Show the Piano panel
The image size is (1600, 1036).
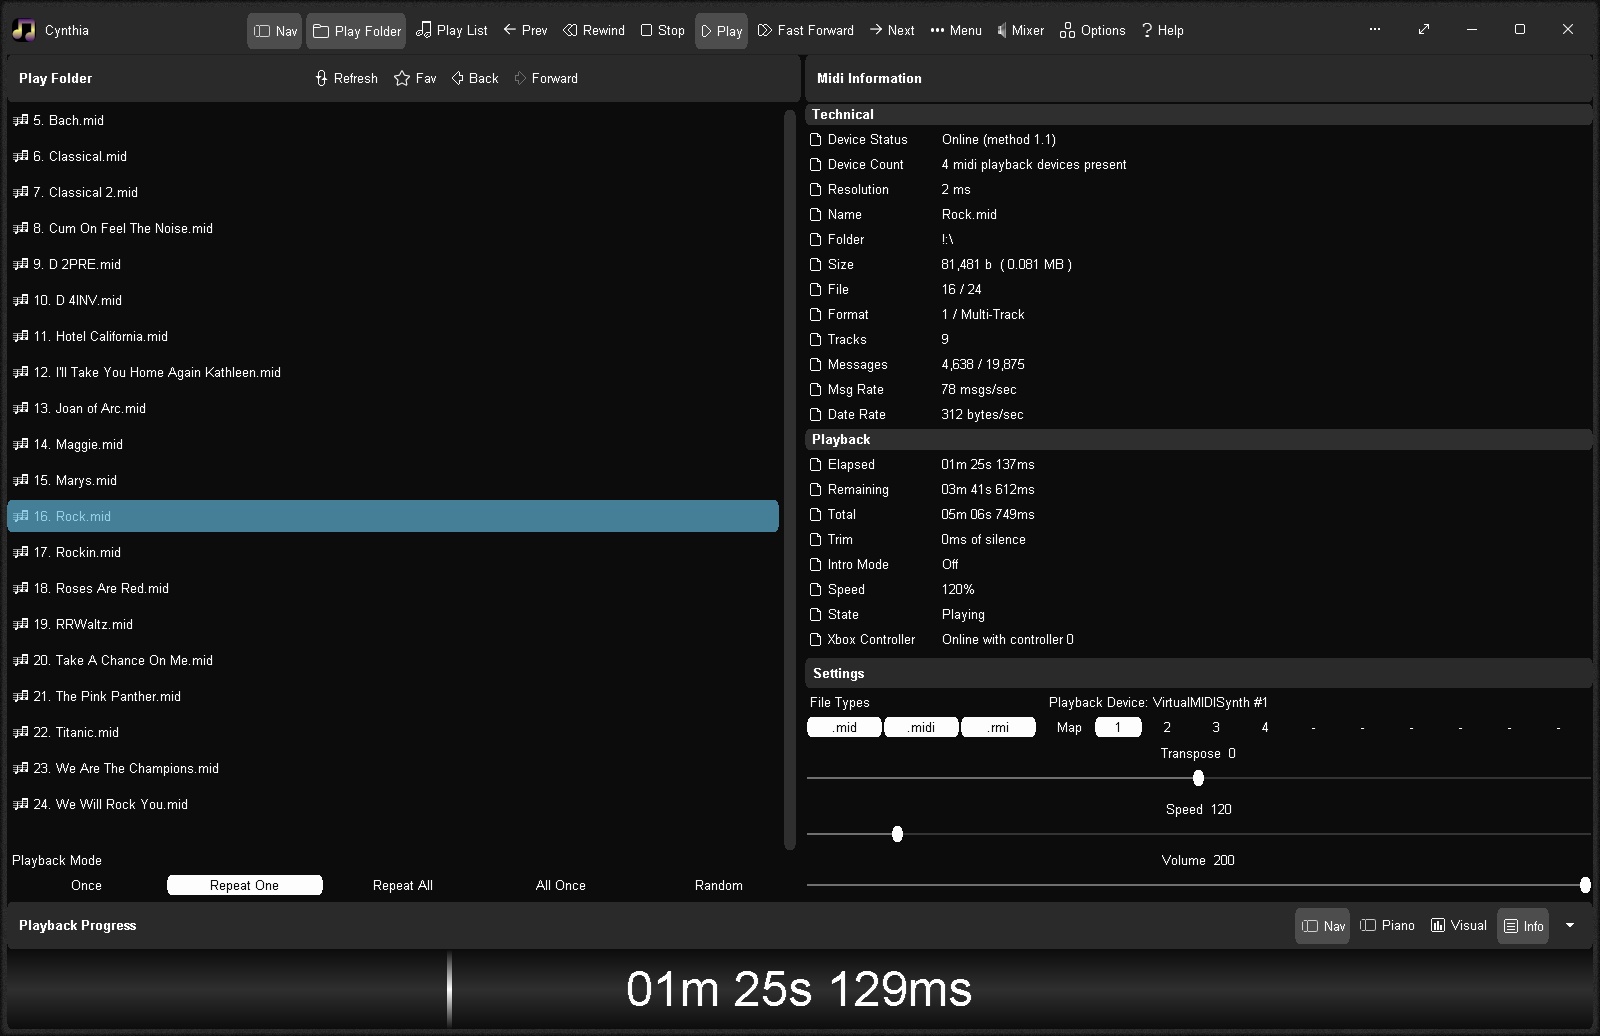pyautogui.click(x=1388, y=926)
